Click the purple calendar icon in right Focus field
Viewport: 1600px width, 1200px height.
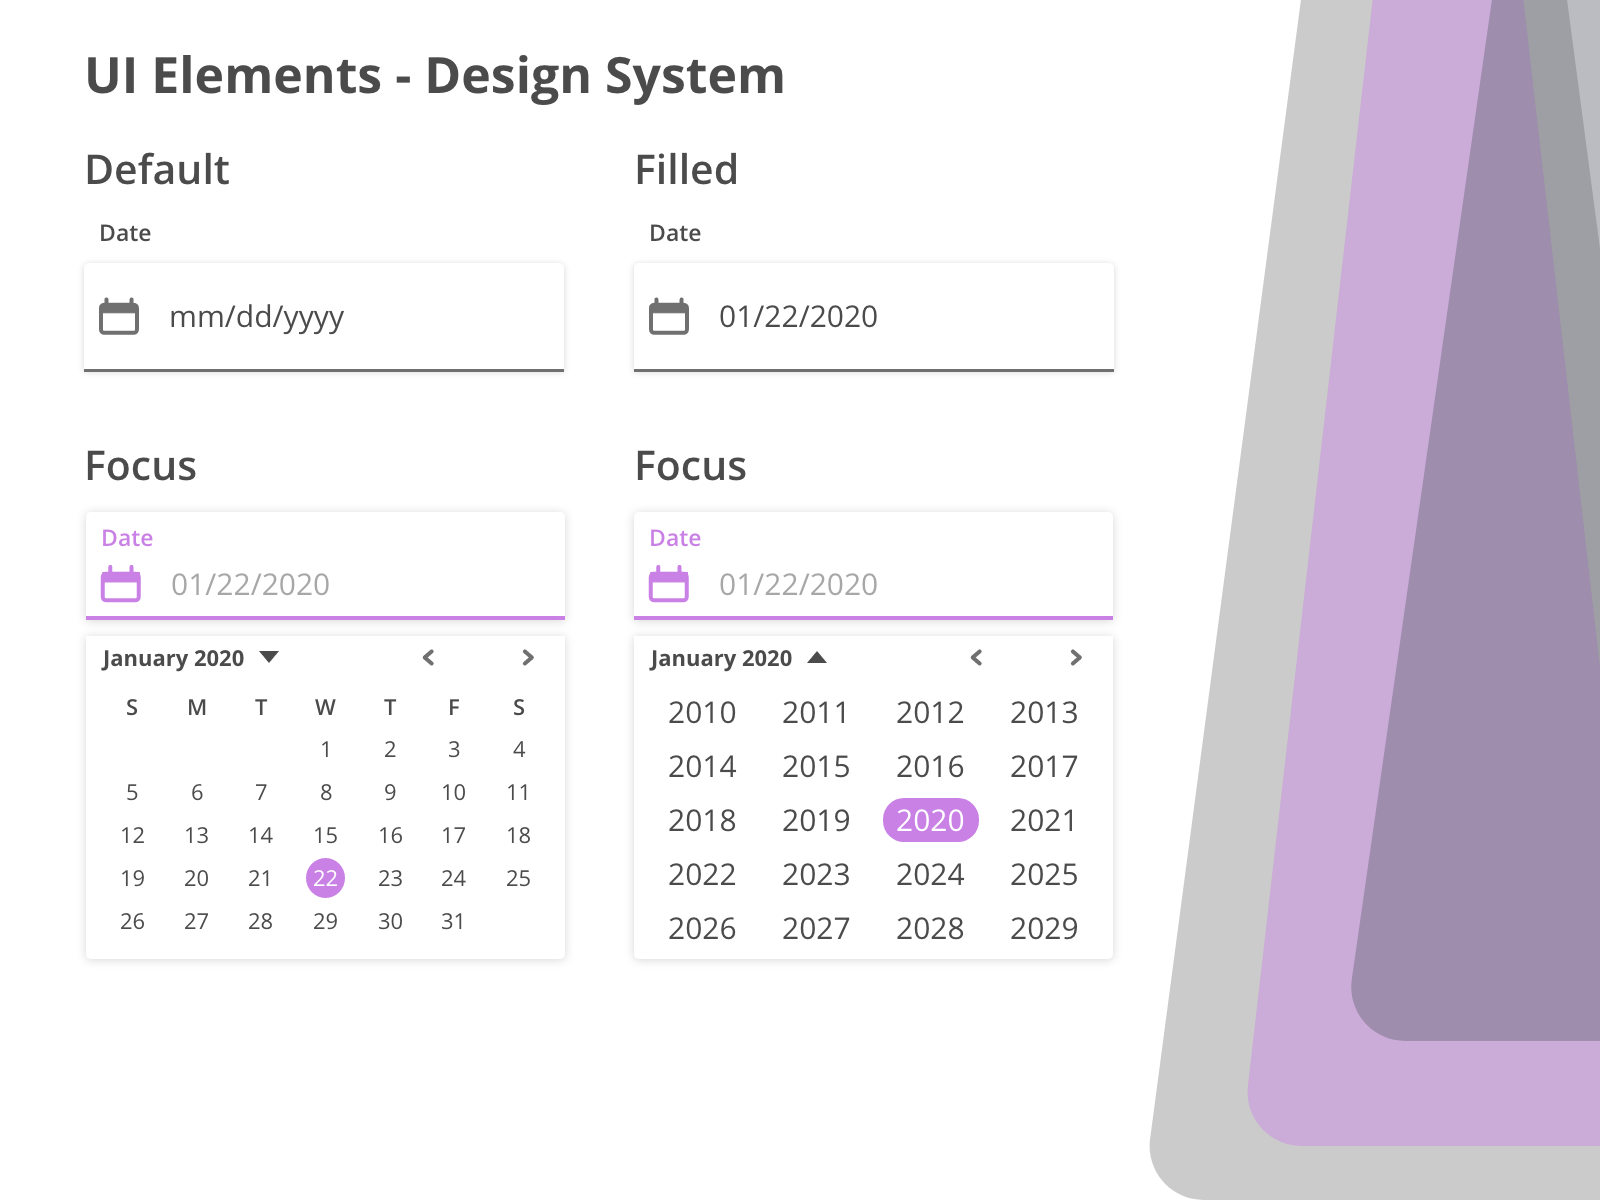click(669, 584)
